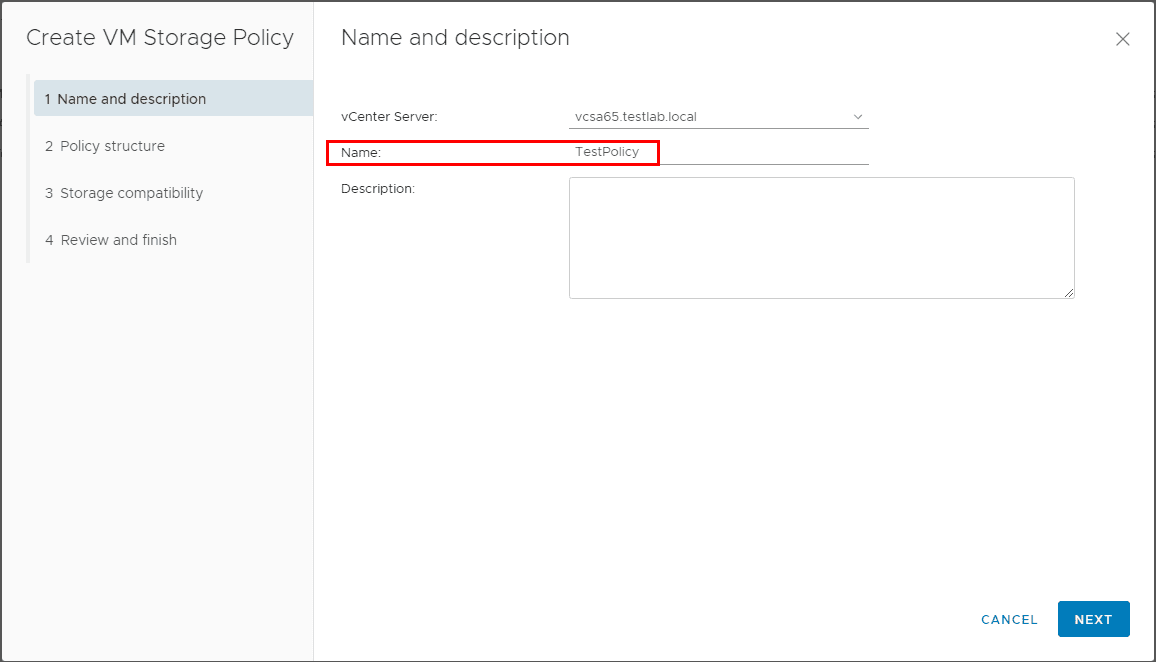The width and height of the screenshot is (1156, 662).
Task: Click the Name label
Action: point(361,153)
